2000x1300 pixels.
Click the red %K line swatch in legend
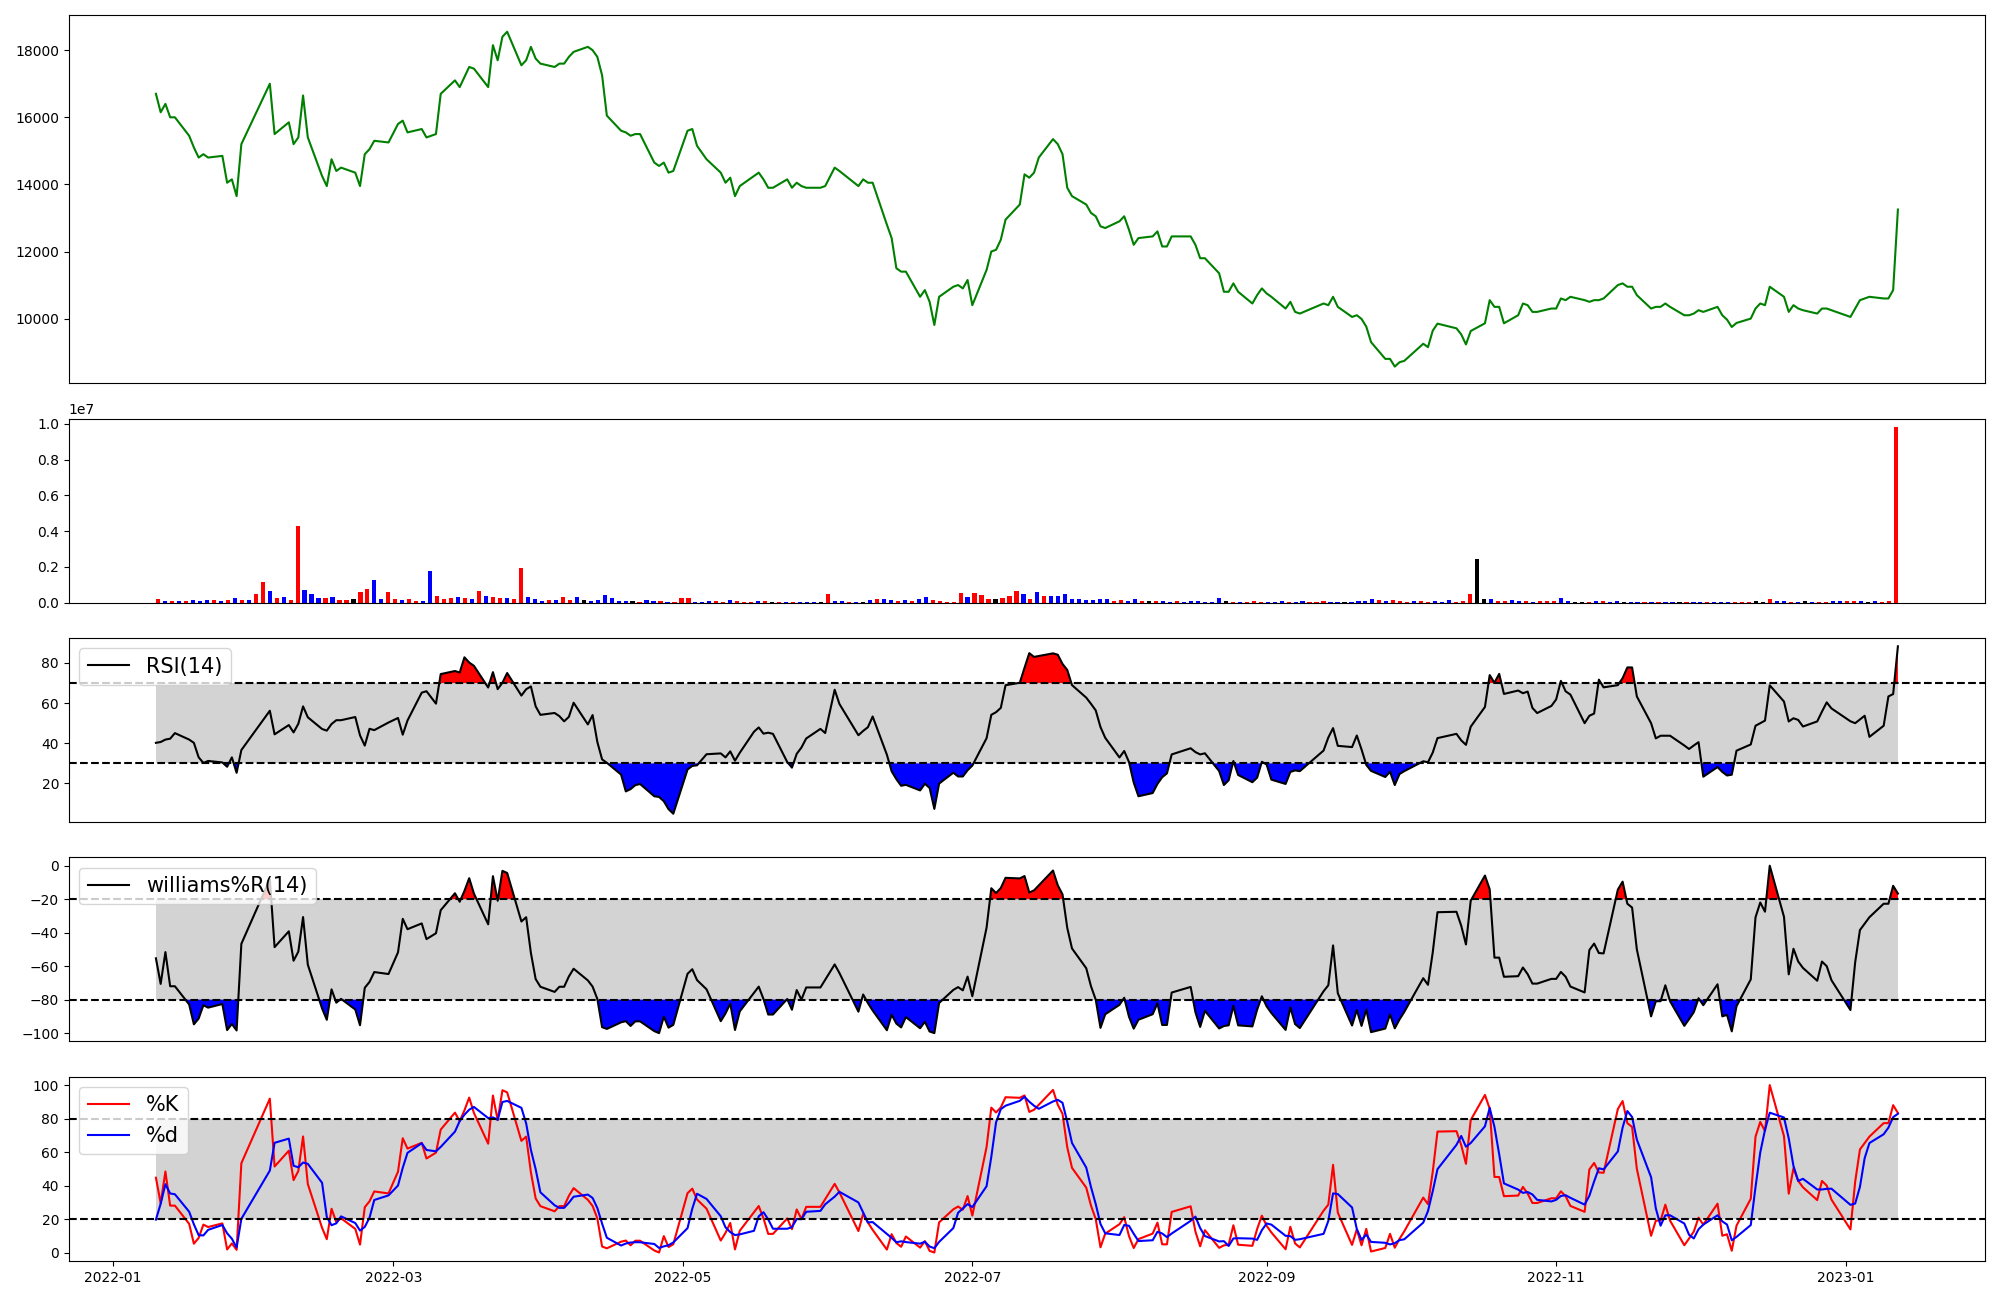[x=109, y=1104]
